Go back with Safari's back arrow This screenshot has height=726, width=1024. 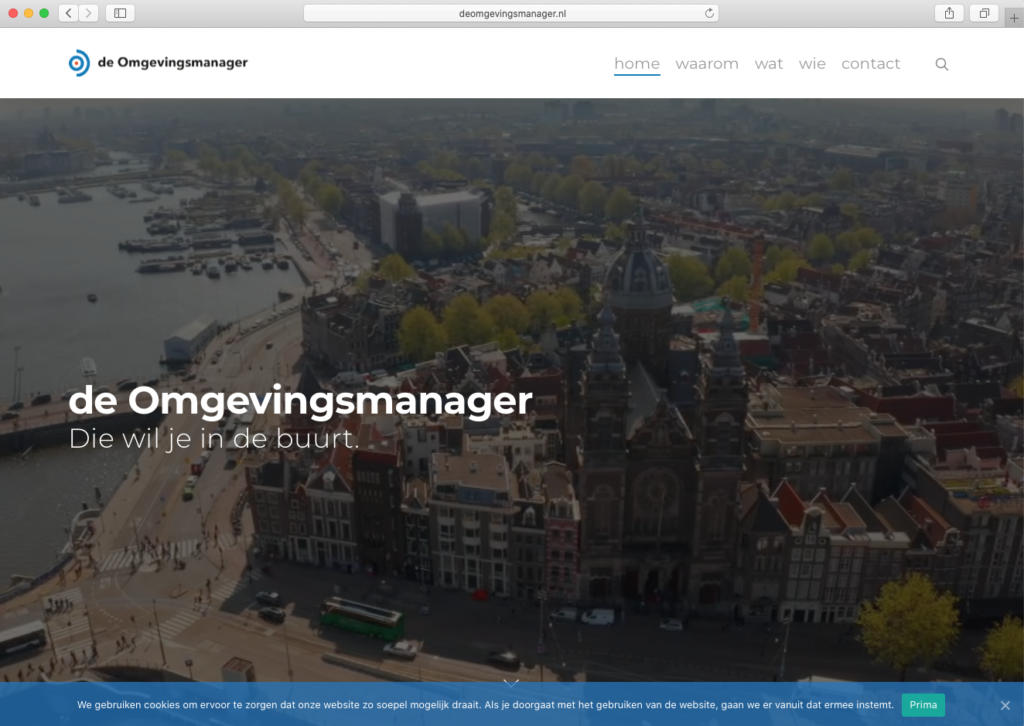coord(69,13)
